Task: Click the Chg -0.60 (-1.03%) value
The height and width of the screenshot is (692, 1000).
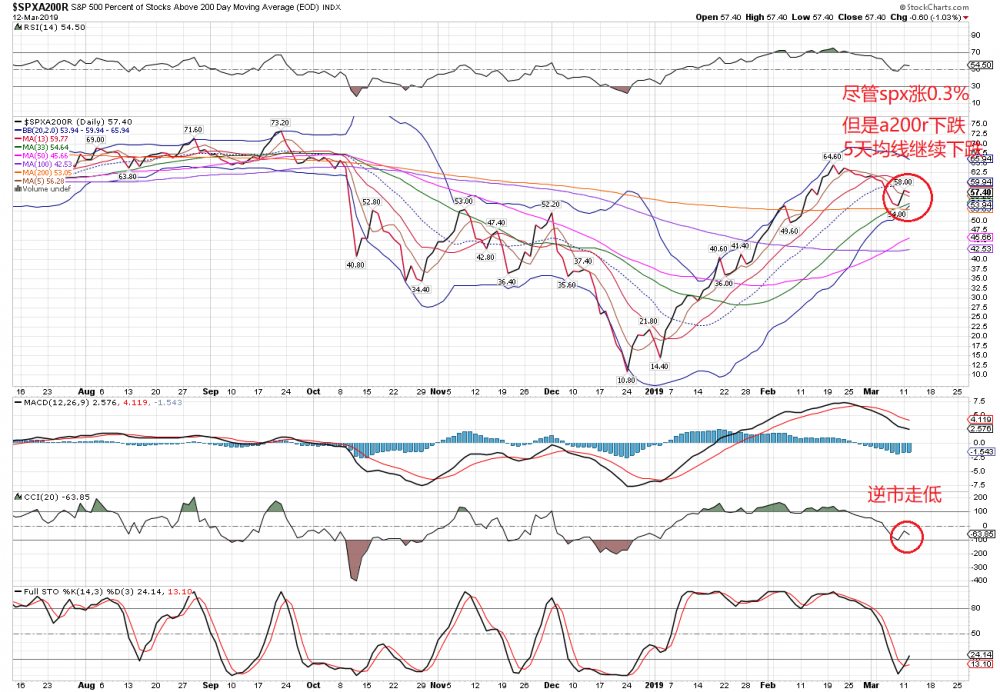Action: tap(925, 17)
